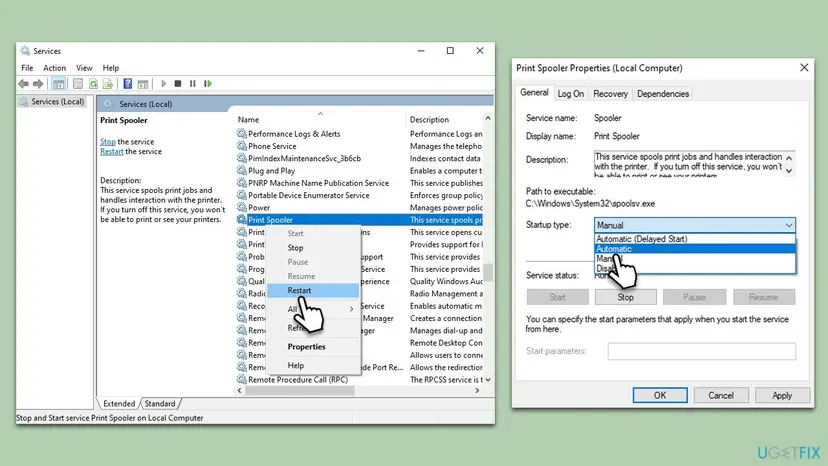Click the Description box scroll-down arrow
The height and width of the screenshot is (466, 828).
(789, 171)
